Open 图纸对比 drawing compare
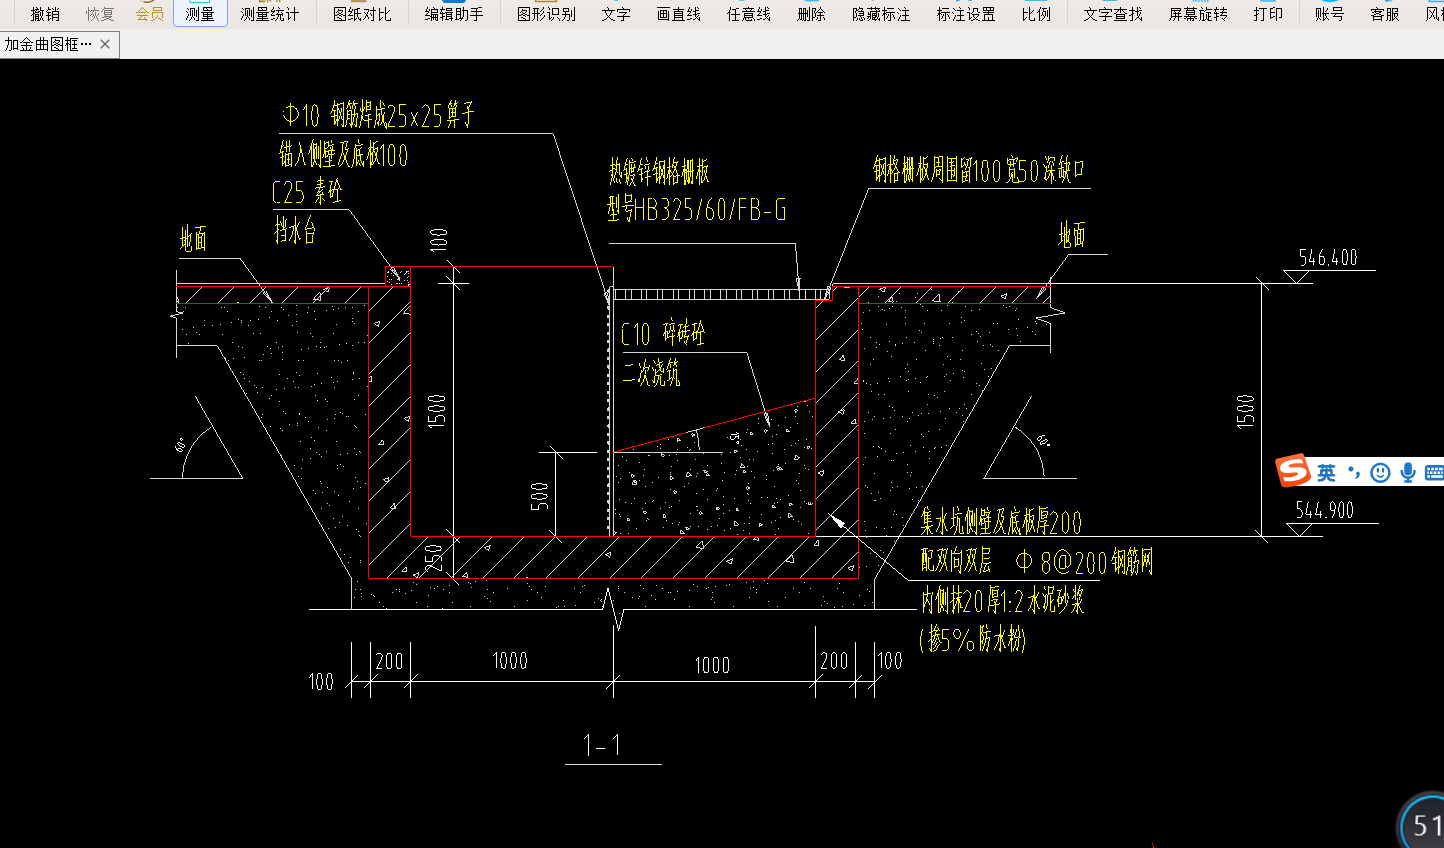This screenshot has height=848, width=1444. pos(362,14)
